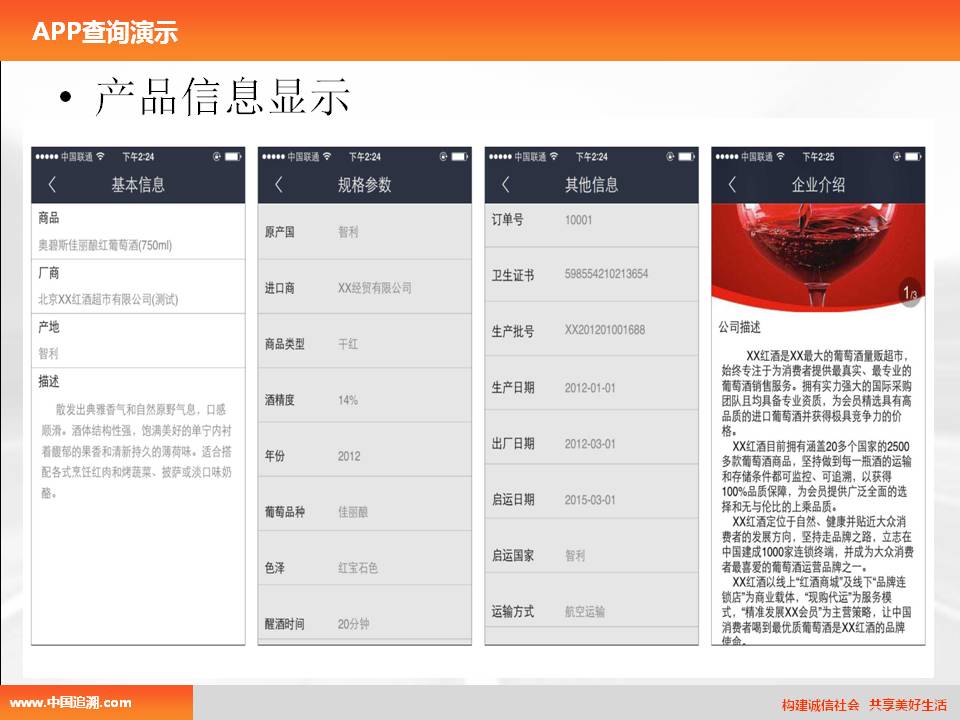This screenshot has height=720, width=960.
Task: Select certificate number 598554210213654
Action: tap(606, 274)
